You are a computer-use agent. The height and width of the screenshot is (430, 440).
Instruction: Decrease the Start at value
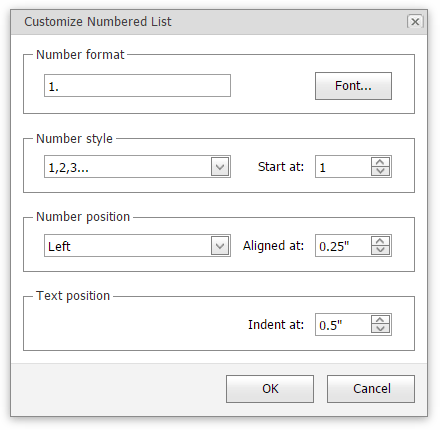pyautogui.click(x=380, y=171)
